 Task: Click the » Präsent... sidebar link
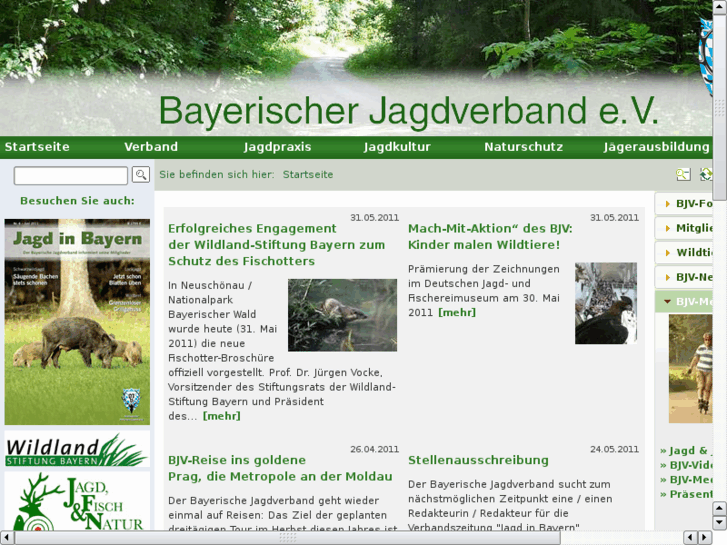686,494
